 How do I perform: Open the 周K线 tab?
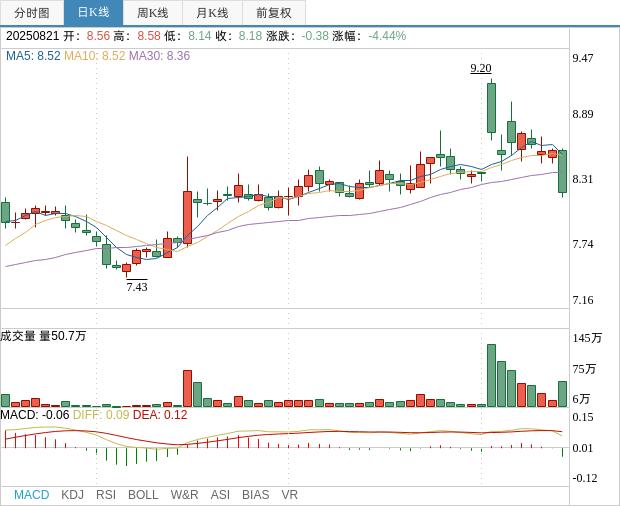click(x=153, y=13)
